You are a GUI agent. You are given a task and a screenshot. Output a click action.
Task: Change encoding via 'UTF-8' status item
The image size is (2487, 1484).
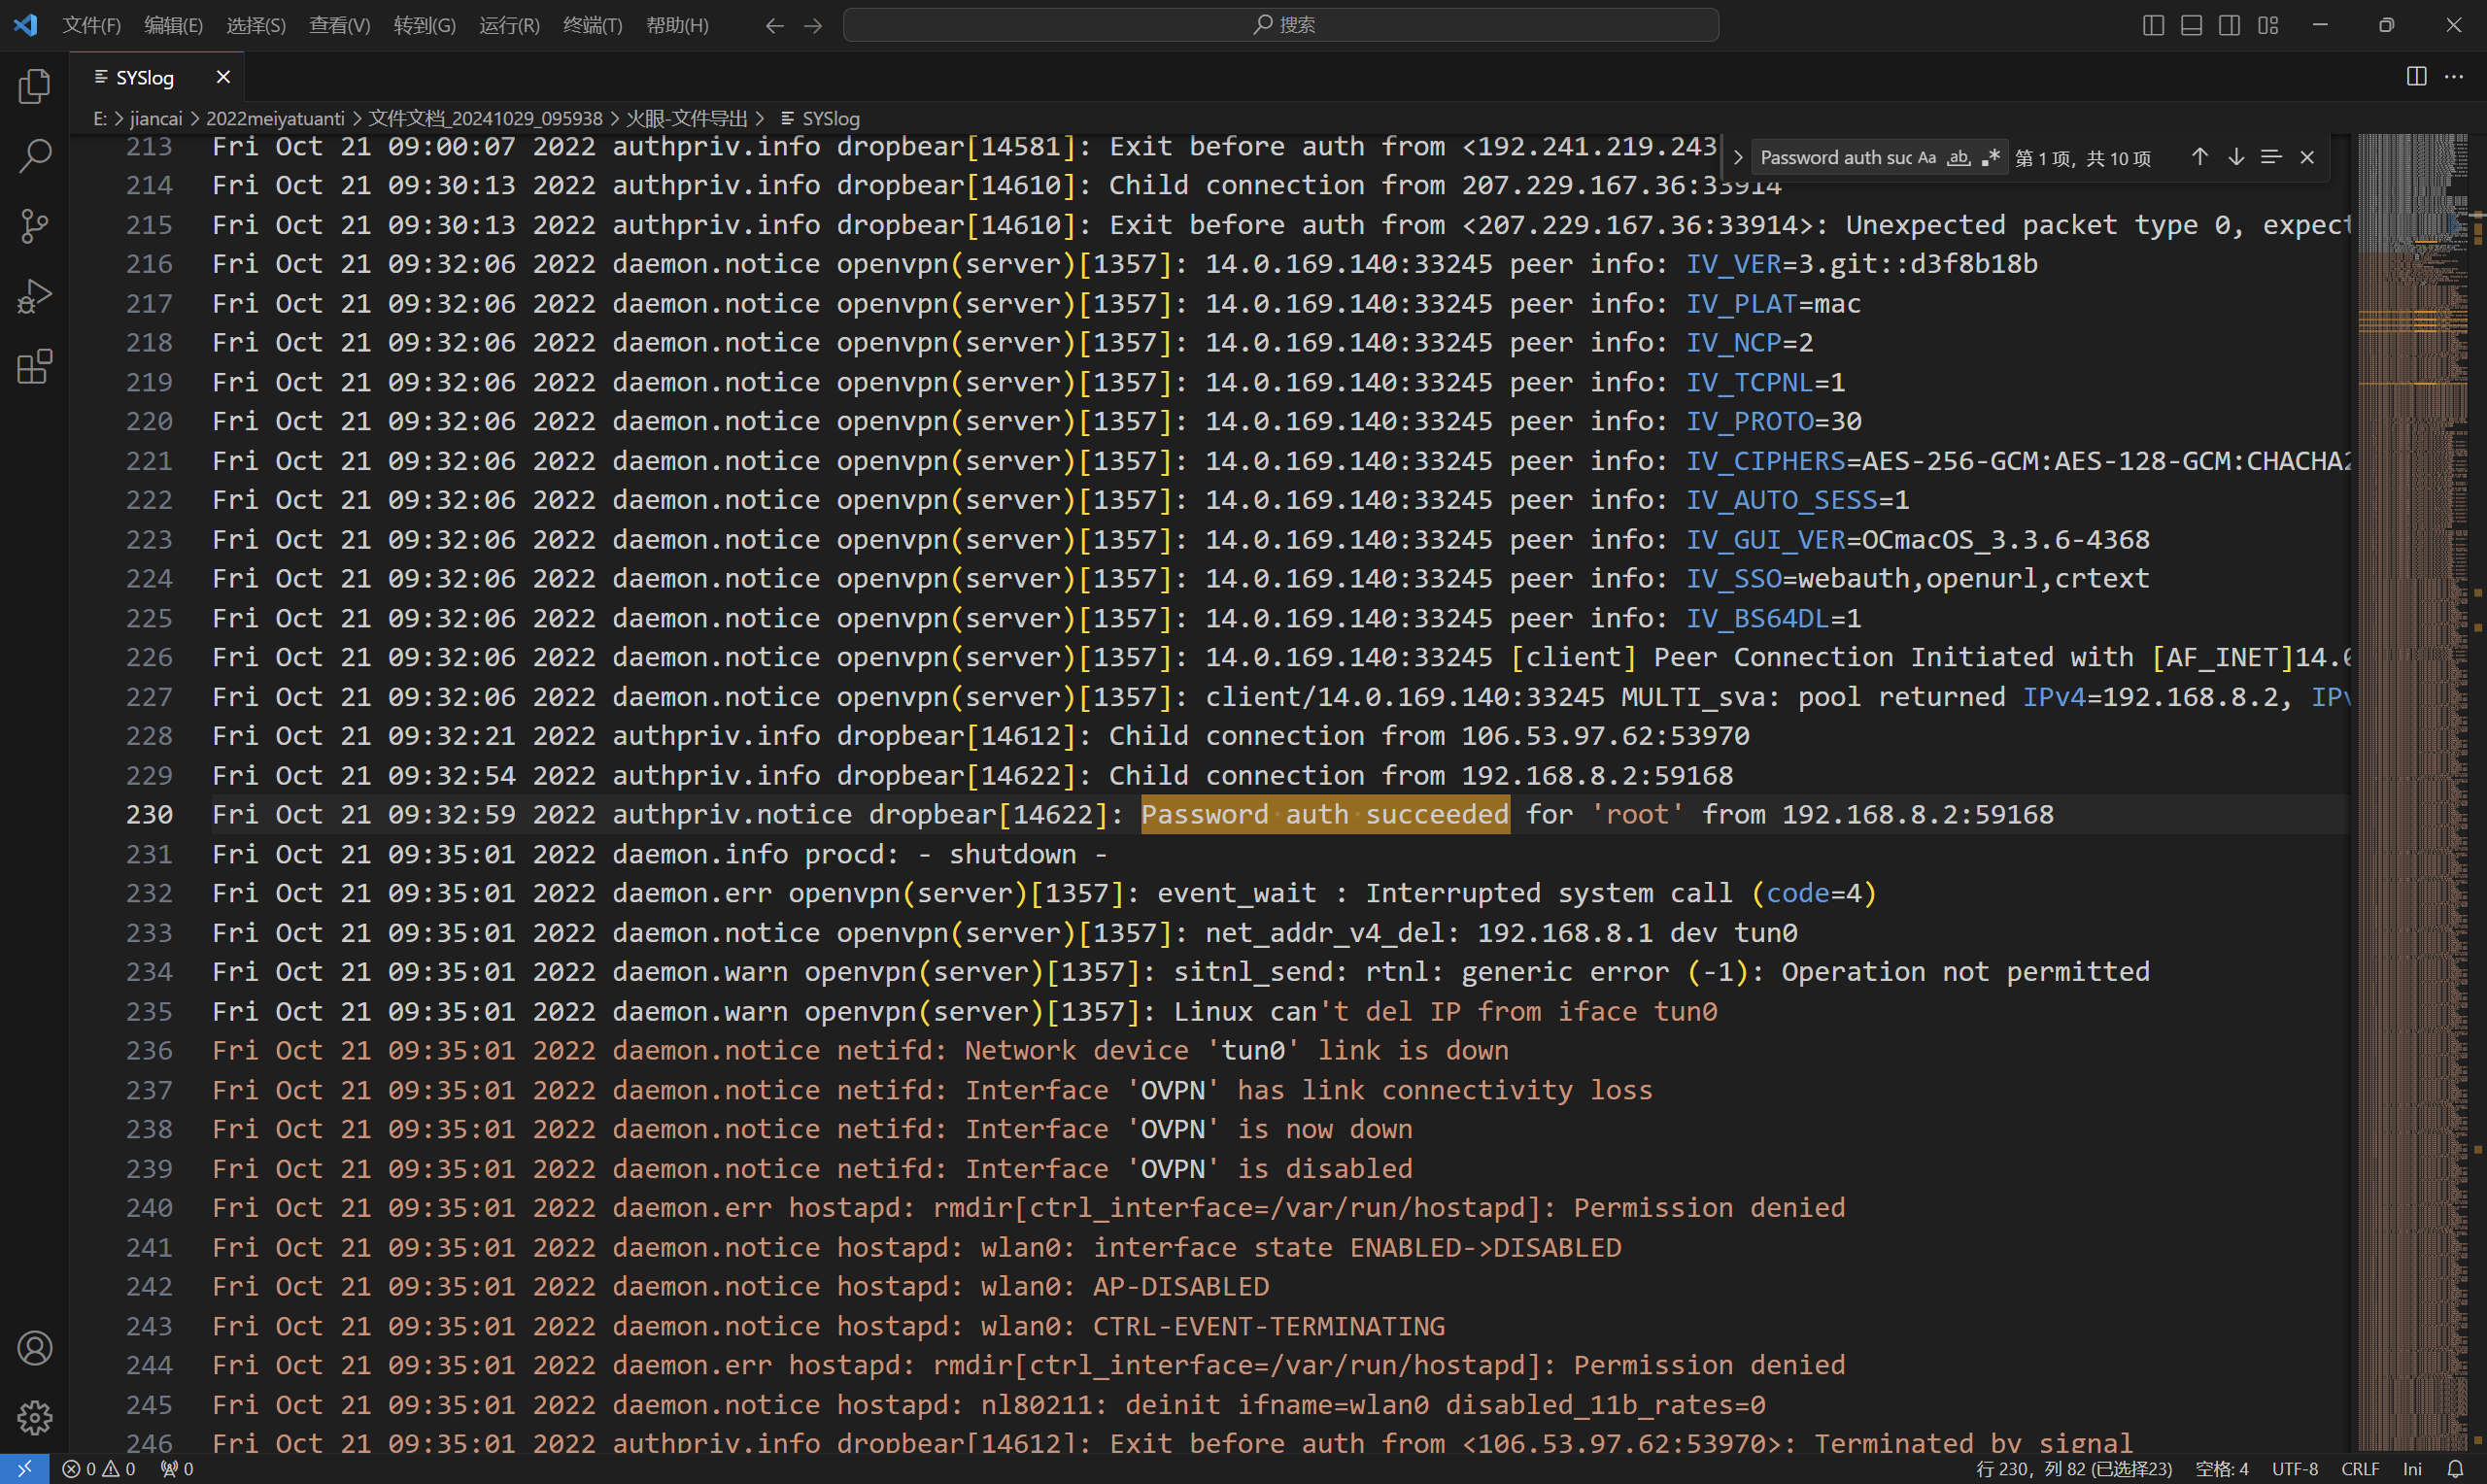click(x=2295, y=1469)
